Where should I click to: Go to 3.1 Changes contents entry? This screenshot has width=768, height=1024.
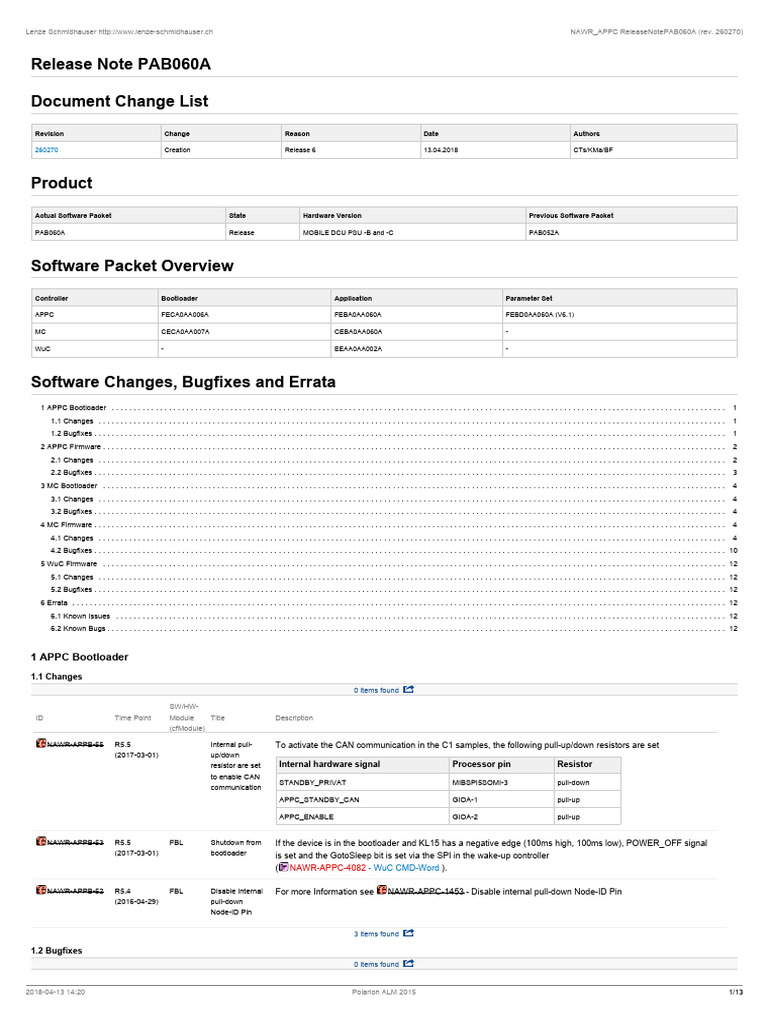pyautogui.click(x=72, y=499)
